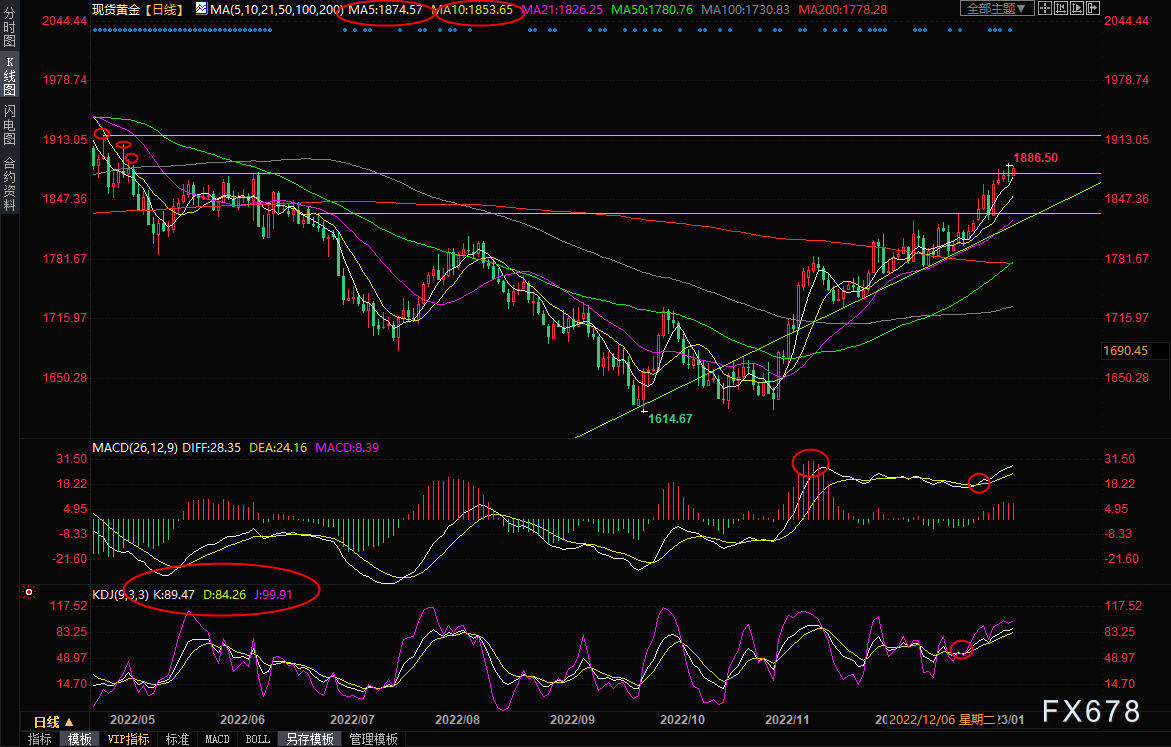Click the KDJ(9,3,3) indicator label
Screen dimensions: 1171x747
pyautogui.click(x=120, y=593)
